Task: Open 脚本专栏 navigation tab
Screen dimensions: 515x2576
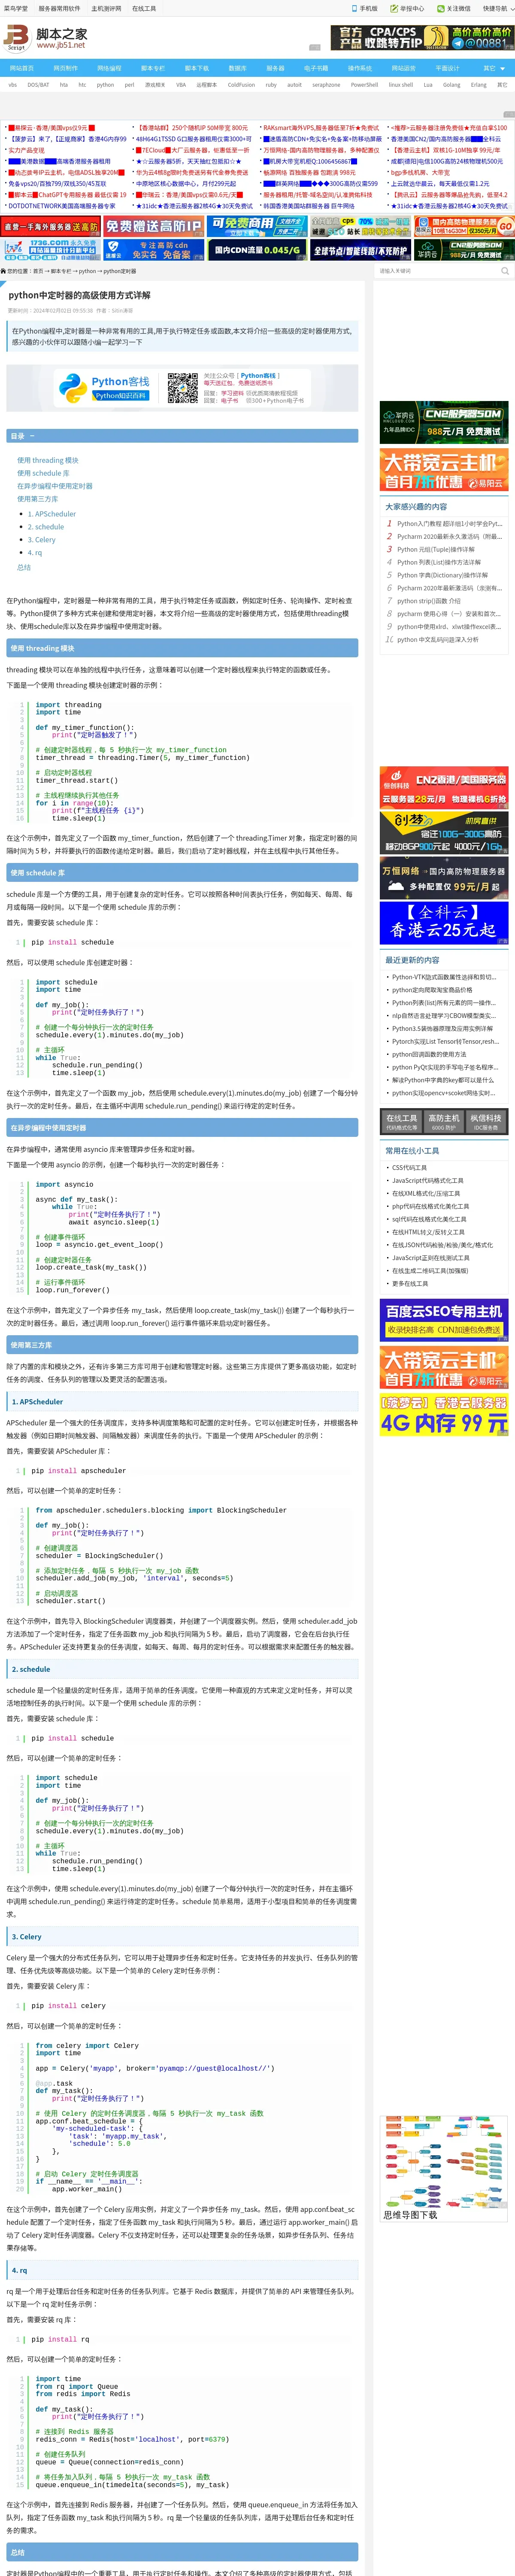Action: (153, 68)
